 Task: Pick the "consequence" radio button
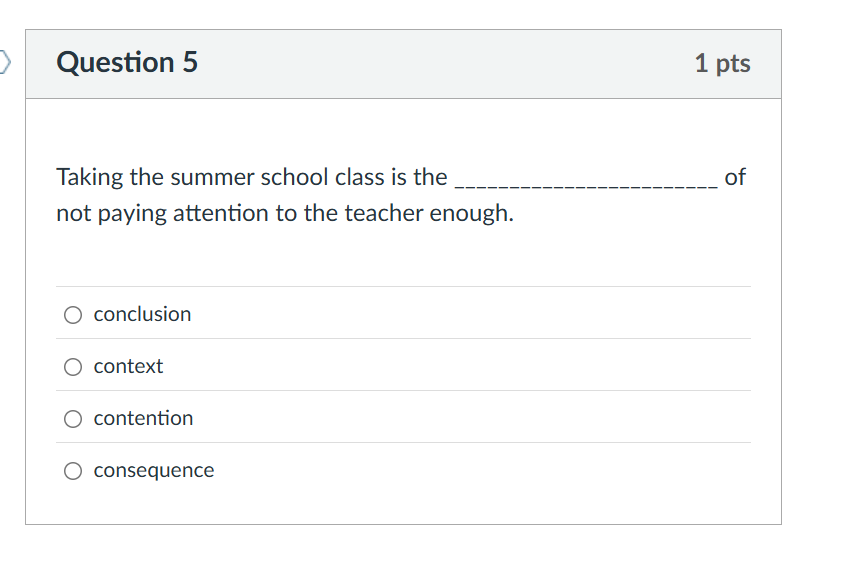pyautogui.click(x=73, y=471)
